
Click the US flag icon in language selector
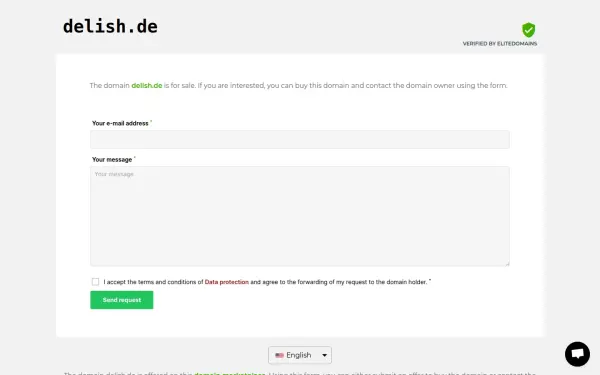pos(279,355)
